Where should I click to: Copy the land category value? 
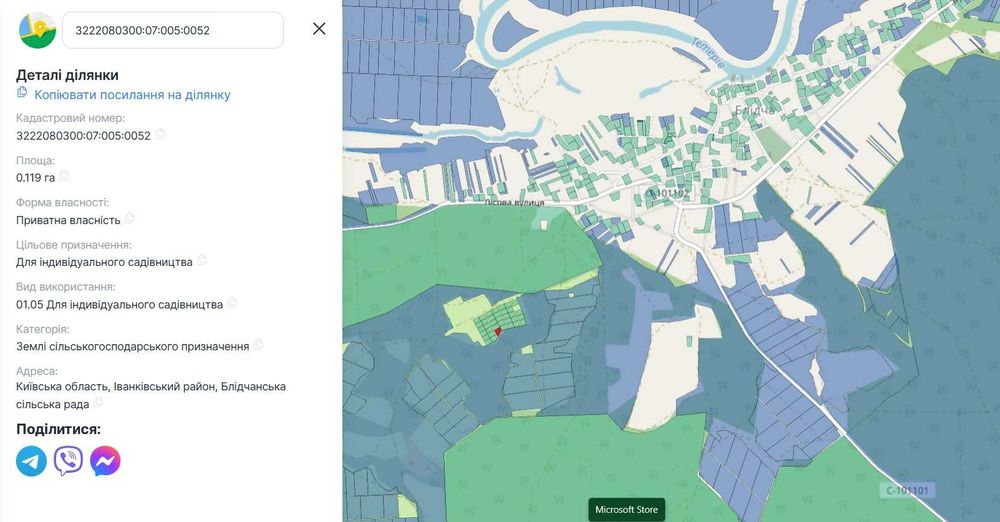pos(258,345)
